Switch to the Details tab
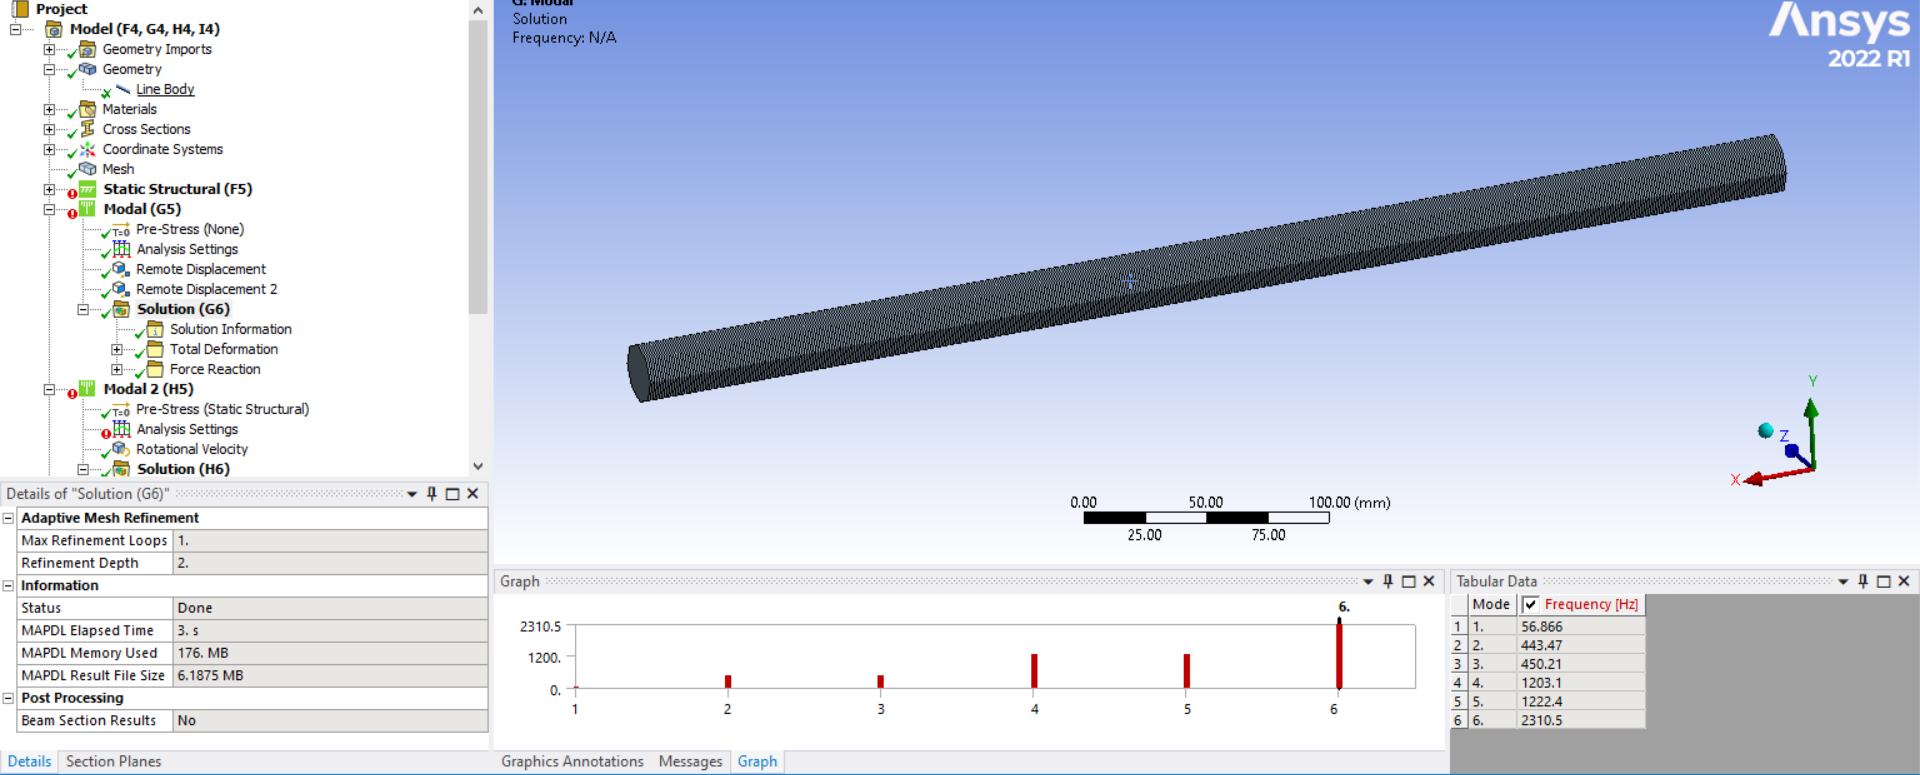Image resolution: width=1920 pixels, height=775 pixels. pyautogui.click(x=29, y=762)
